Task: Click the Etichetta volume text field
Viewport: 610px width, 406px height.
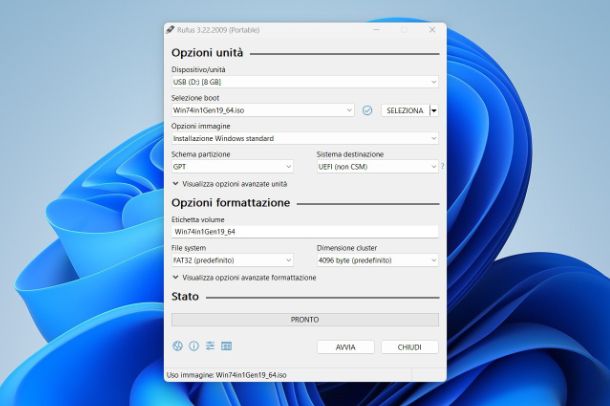Action: pyautogui.click(x=305, y=232)
